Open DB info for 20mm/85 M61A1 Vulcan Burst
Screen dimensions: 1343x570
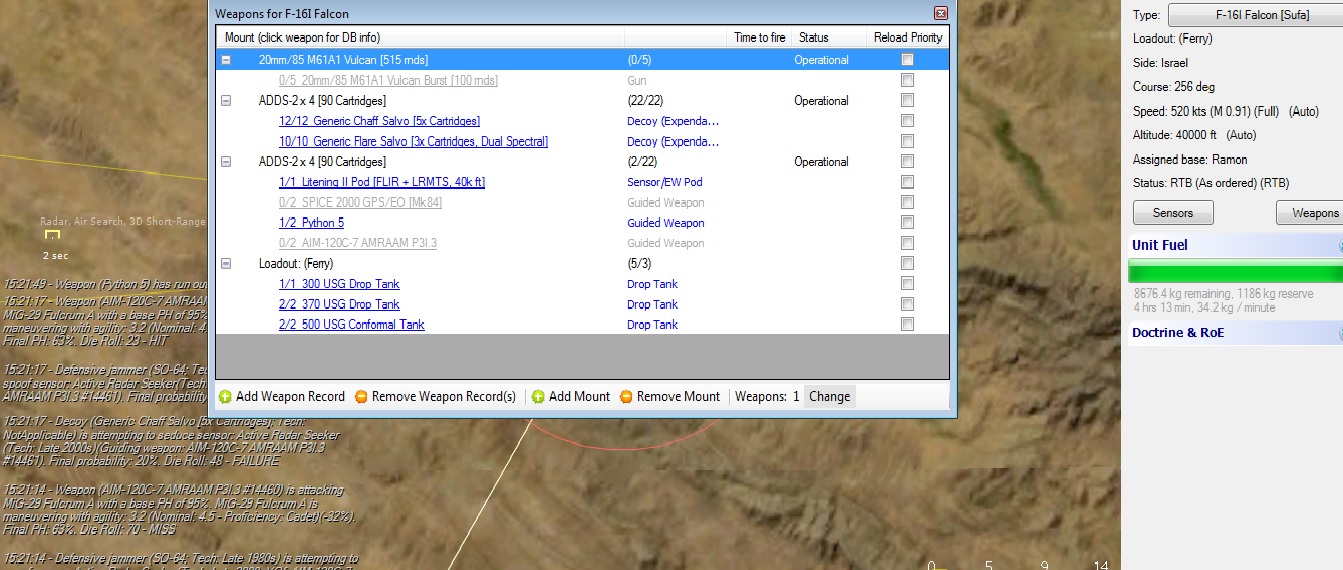click(388, 80)
